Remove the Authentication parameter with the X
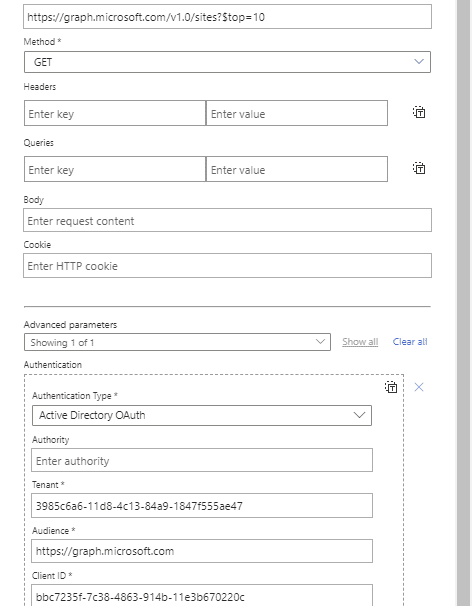This screenshot has height=606, width=472. point(419,387)
